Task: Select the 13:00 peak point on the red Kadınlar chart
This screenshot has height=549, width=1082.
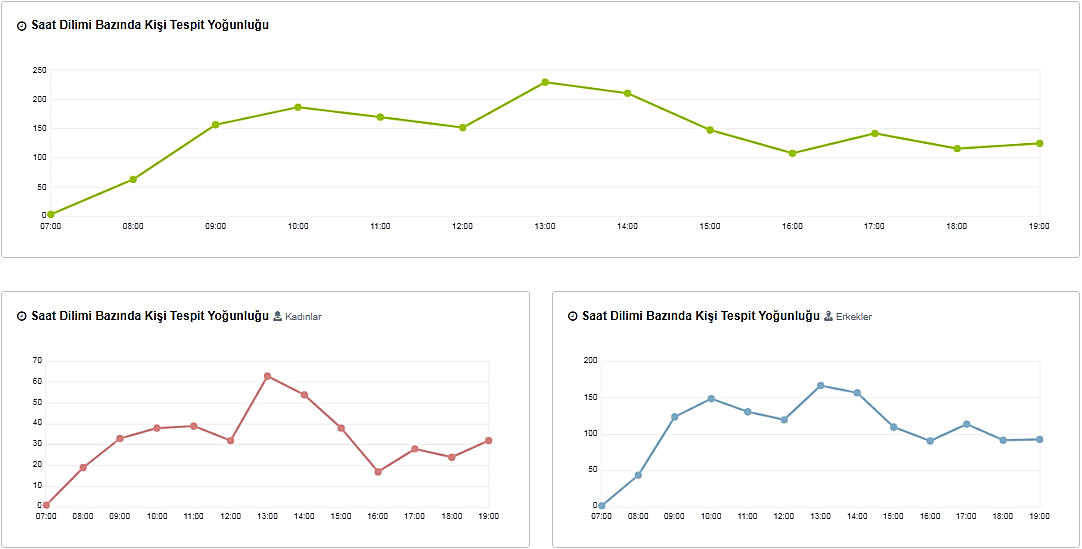Action: (x=267, y=376)
